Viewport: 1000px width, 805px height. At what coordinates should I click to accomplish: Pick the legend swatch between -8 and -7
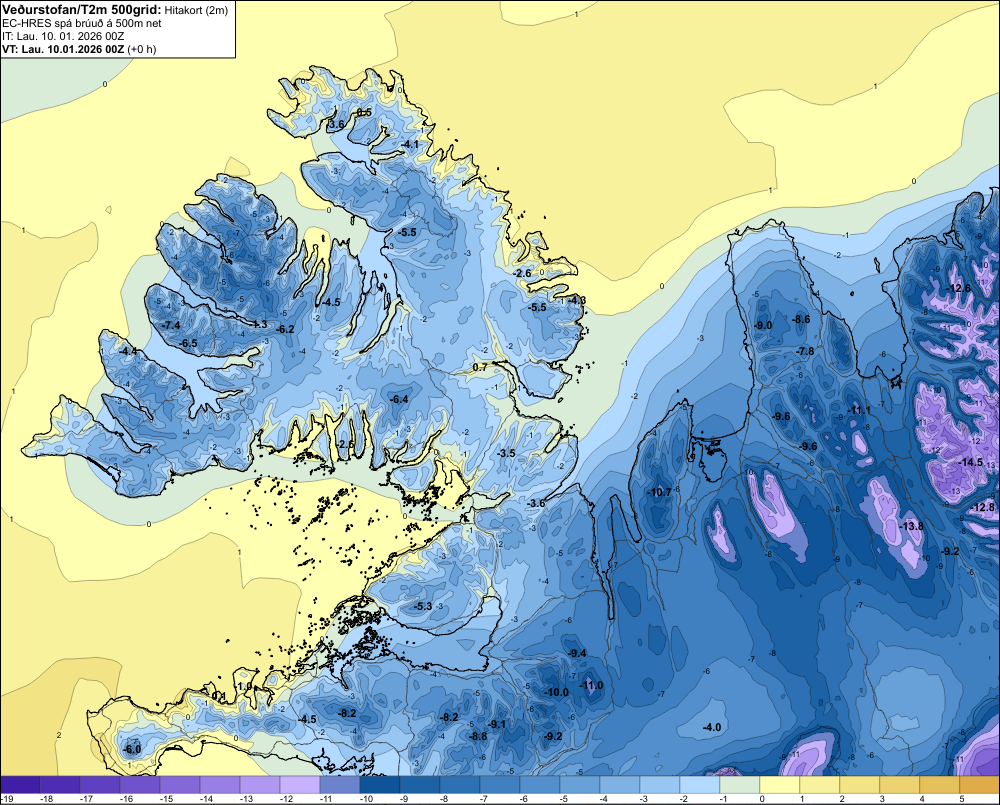(x=460, y=785)
